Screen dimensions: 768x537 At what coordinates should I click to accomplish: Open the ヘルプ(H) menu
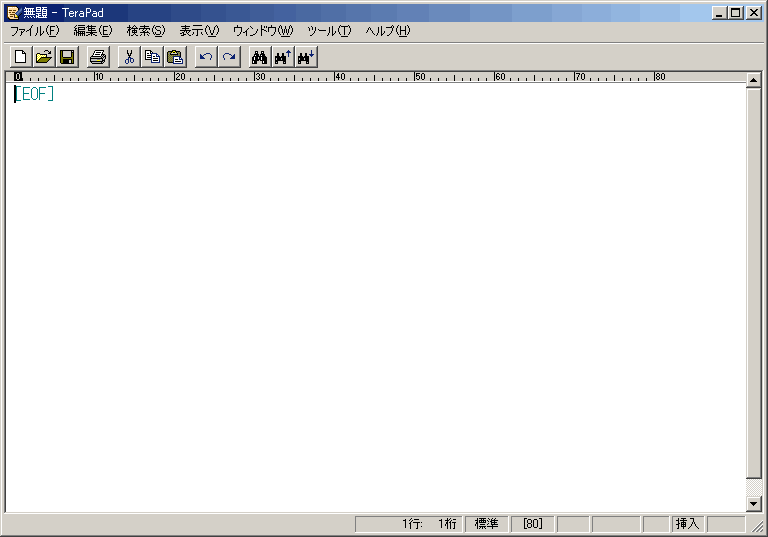[x=387, y=31]
